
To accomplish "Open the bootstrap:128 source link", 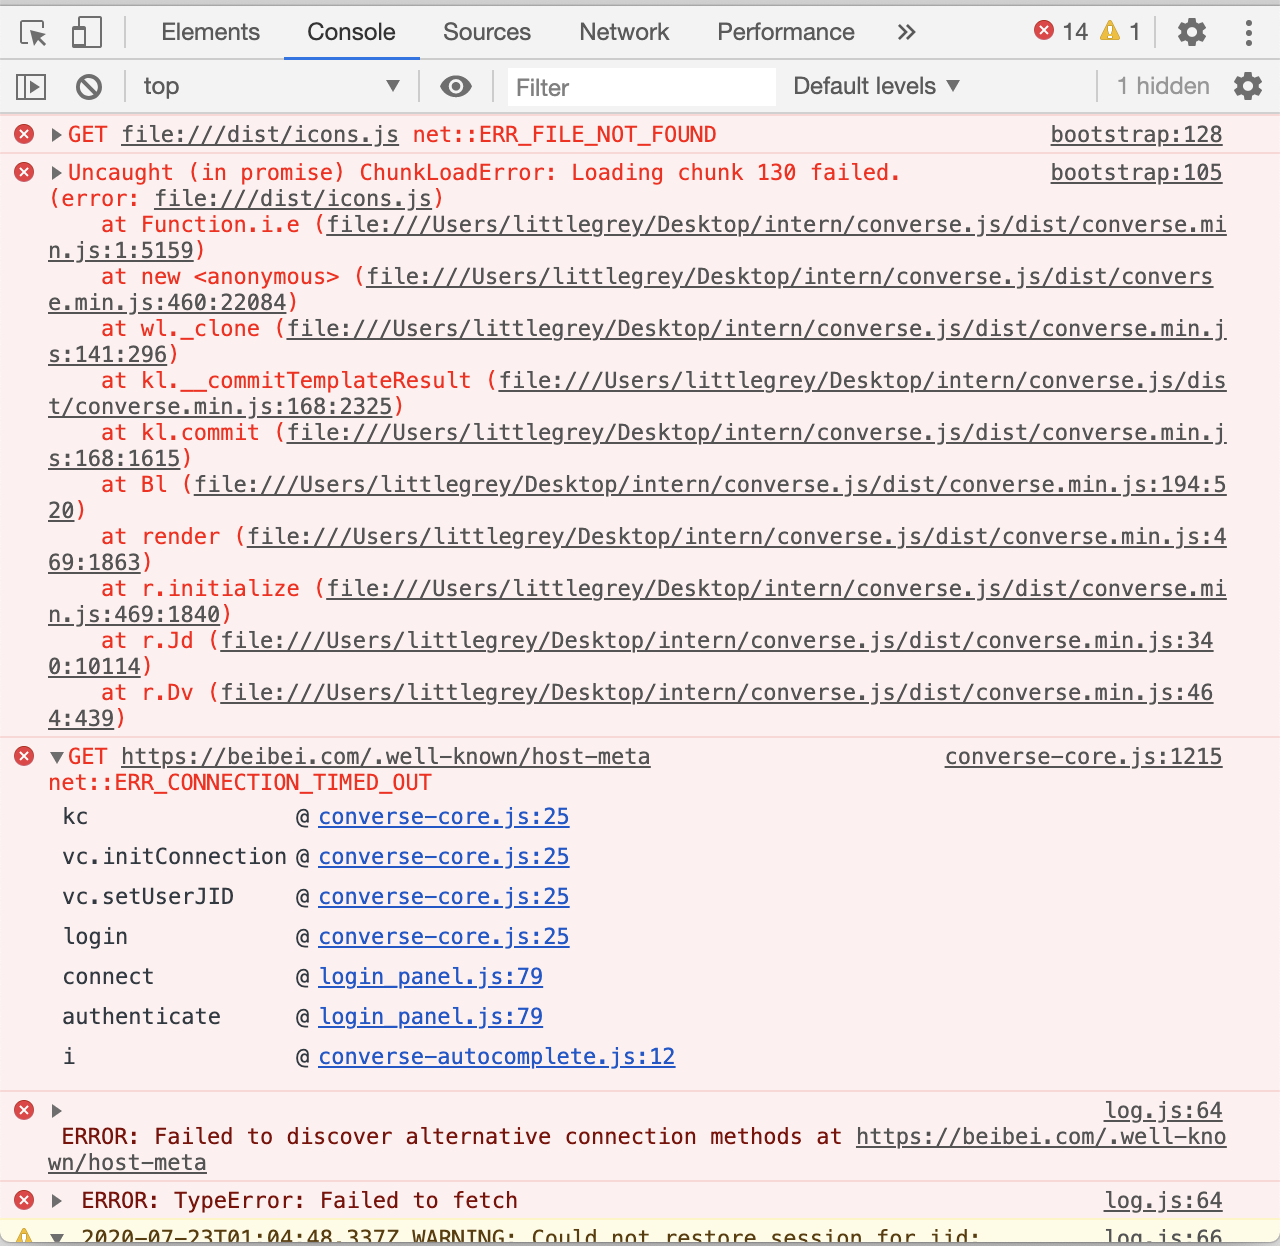I will coord(1136,135).
